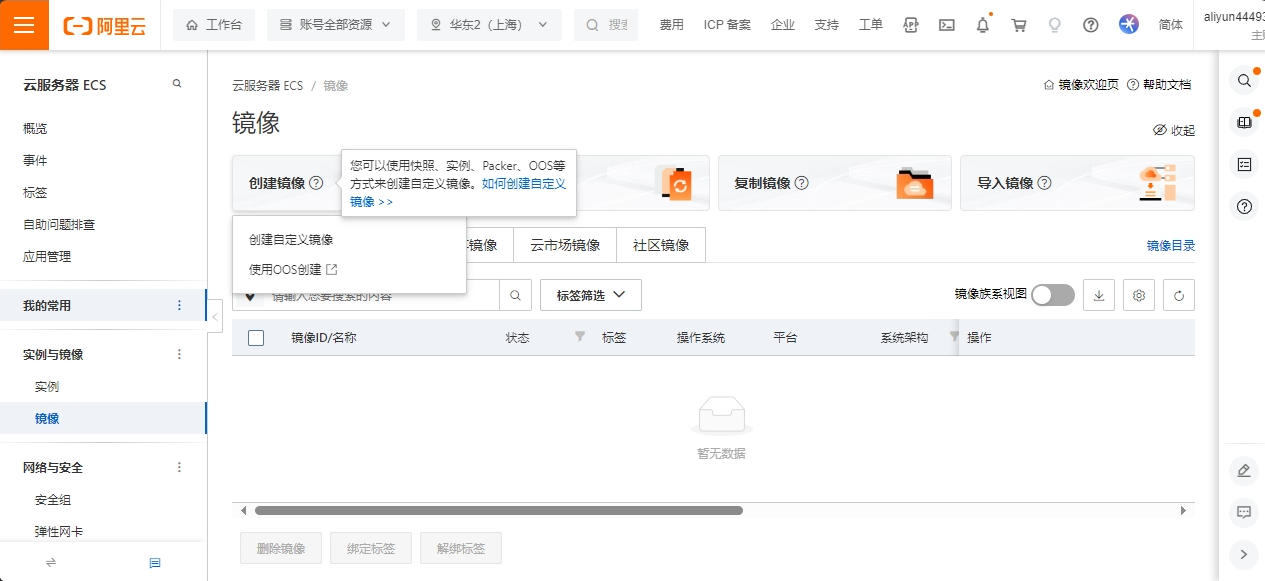The image size is (1265, 581).
Task: Open the Cloud Shell terminal icon
Action: tap(946, 25)
